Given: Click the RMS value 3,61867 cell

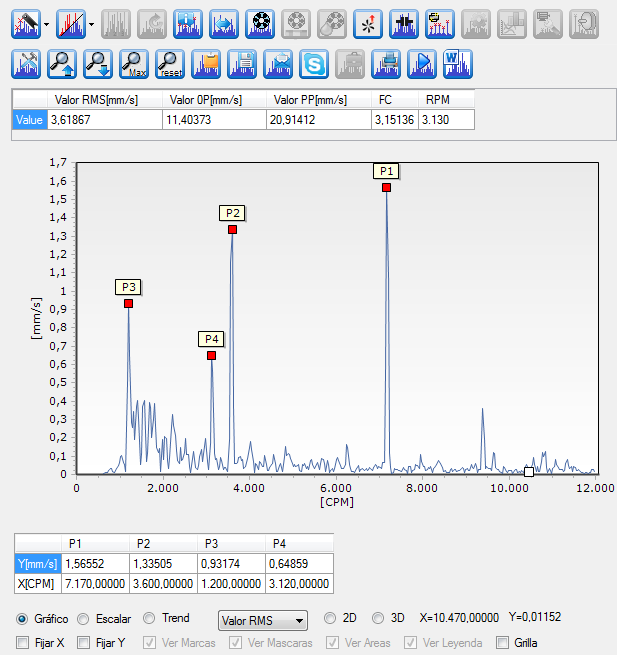Looking at the screenshot, I should point(105,120).
